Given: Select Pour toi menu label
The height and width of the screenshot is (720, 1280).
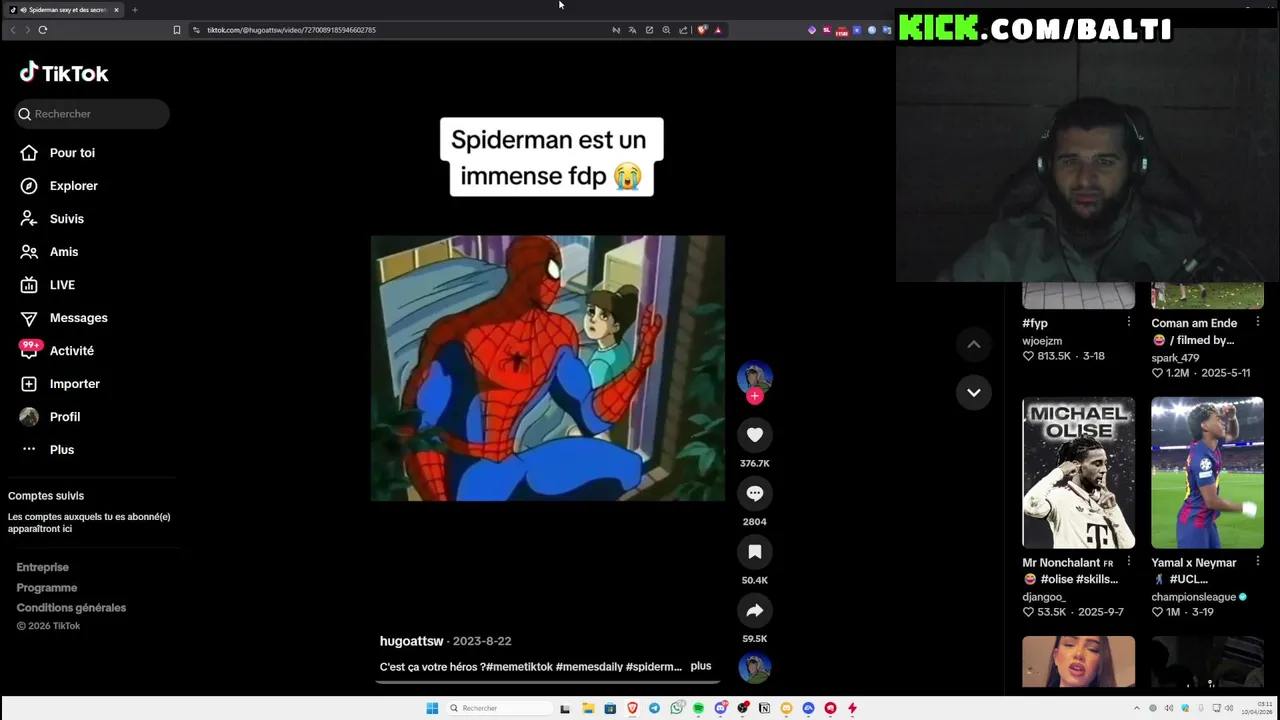Looking at the screenshot, I should click(x=72, y=153).
